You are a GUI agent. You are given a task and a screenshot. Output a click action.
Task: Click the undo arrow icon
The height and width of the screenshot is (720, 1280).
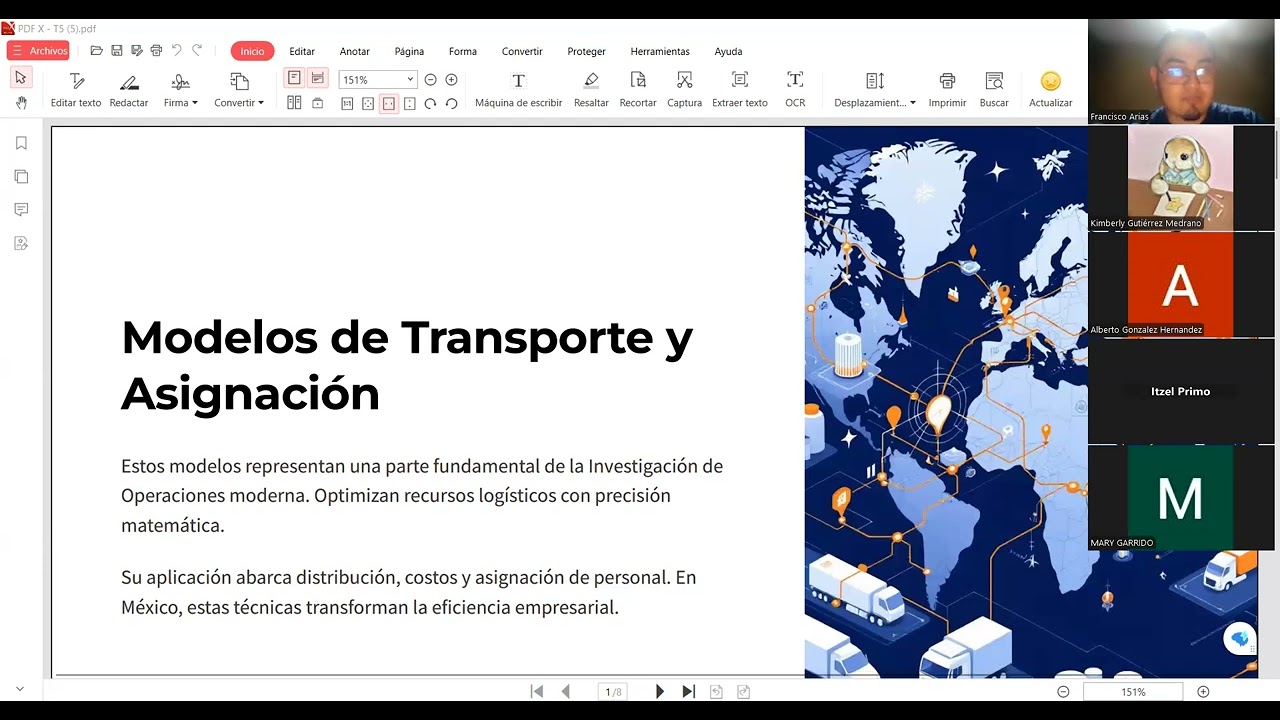pyautogui.click(x=177, y=50)
